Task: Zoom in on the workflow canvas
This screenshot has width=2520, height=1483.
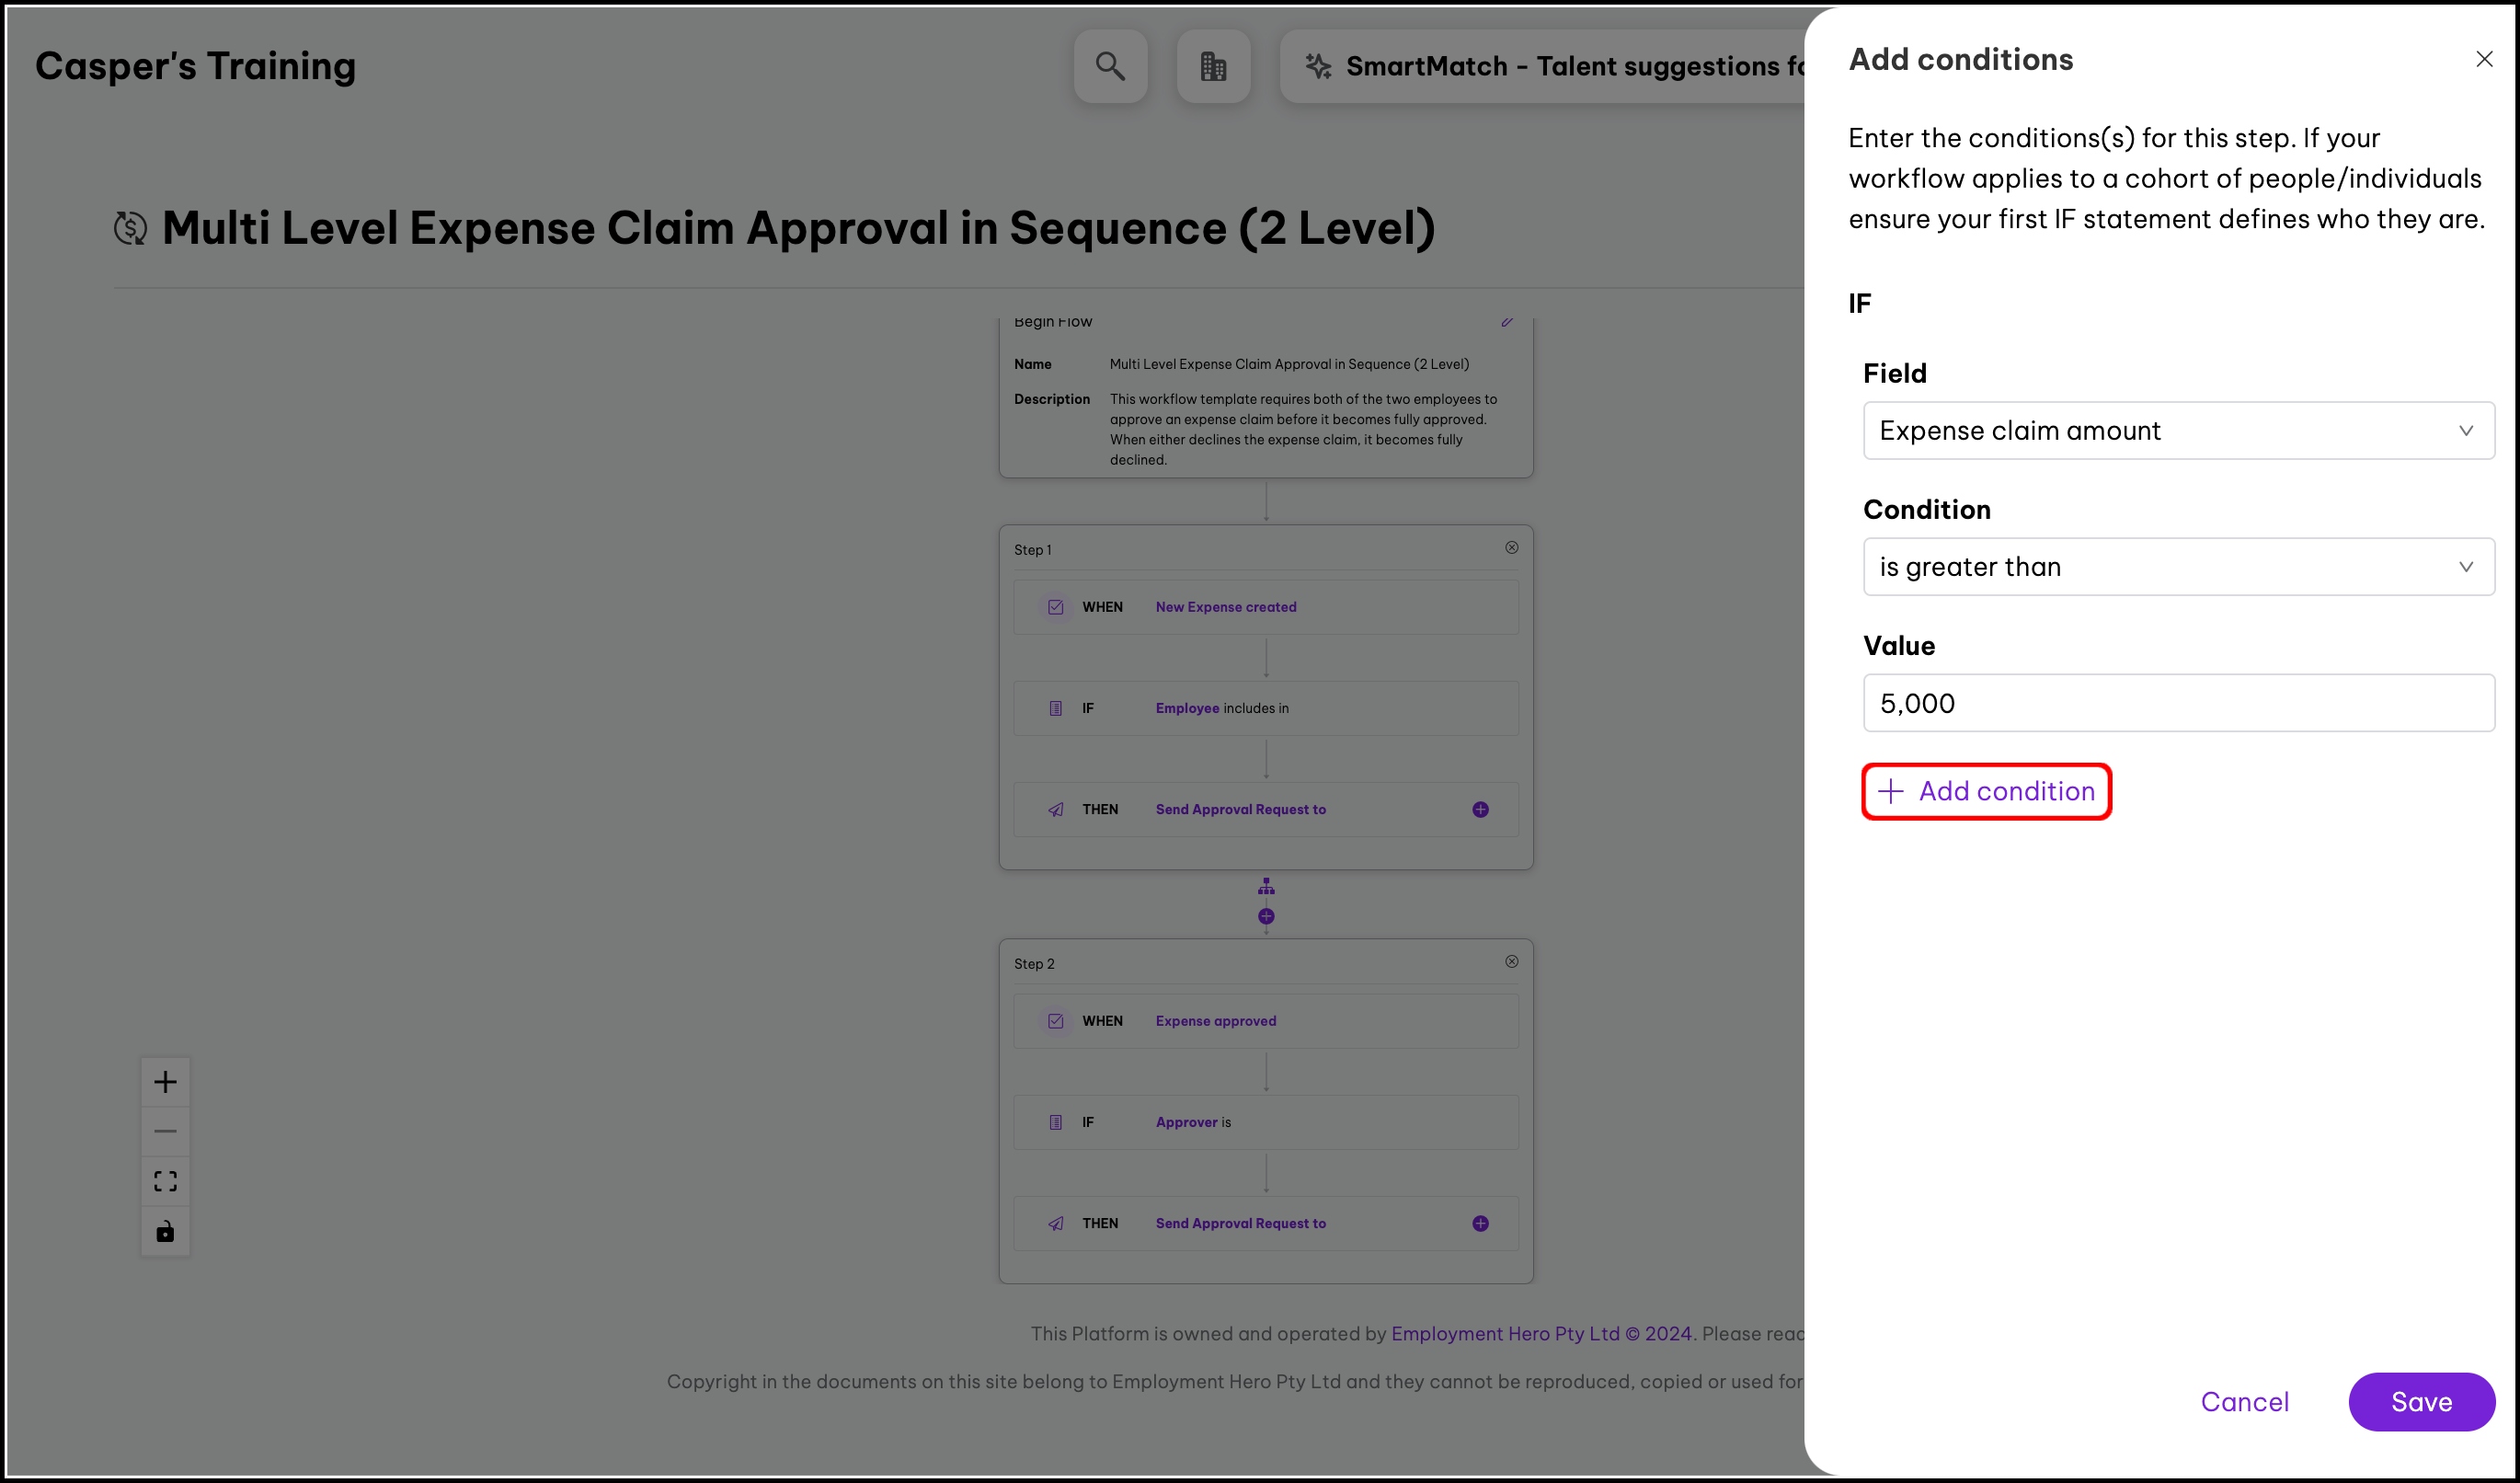Action: 165,1082
